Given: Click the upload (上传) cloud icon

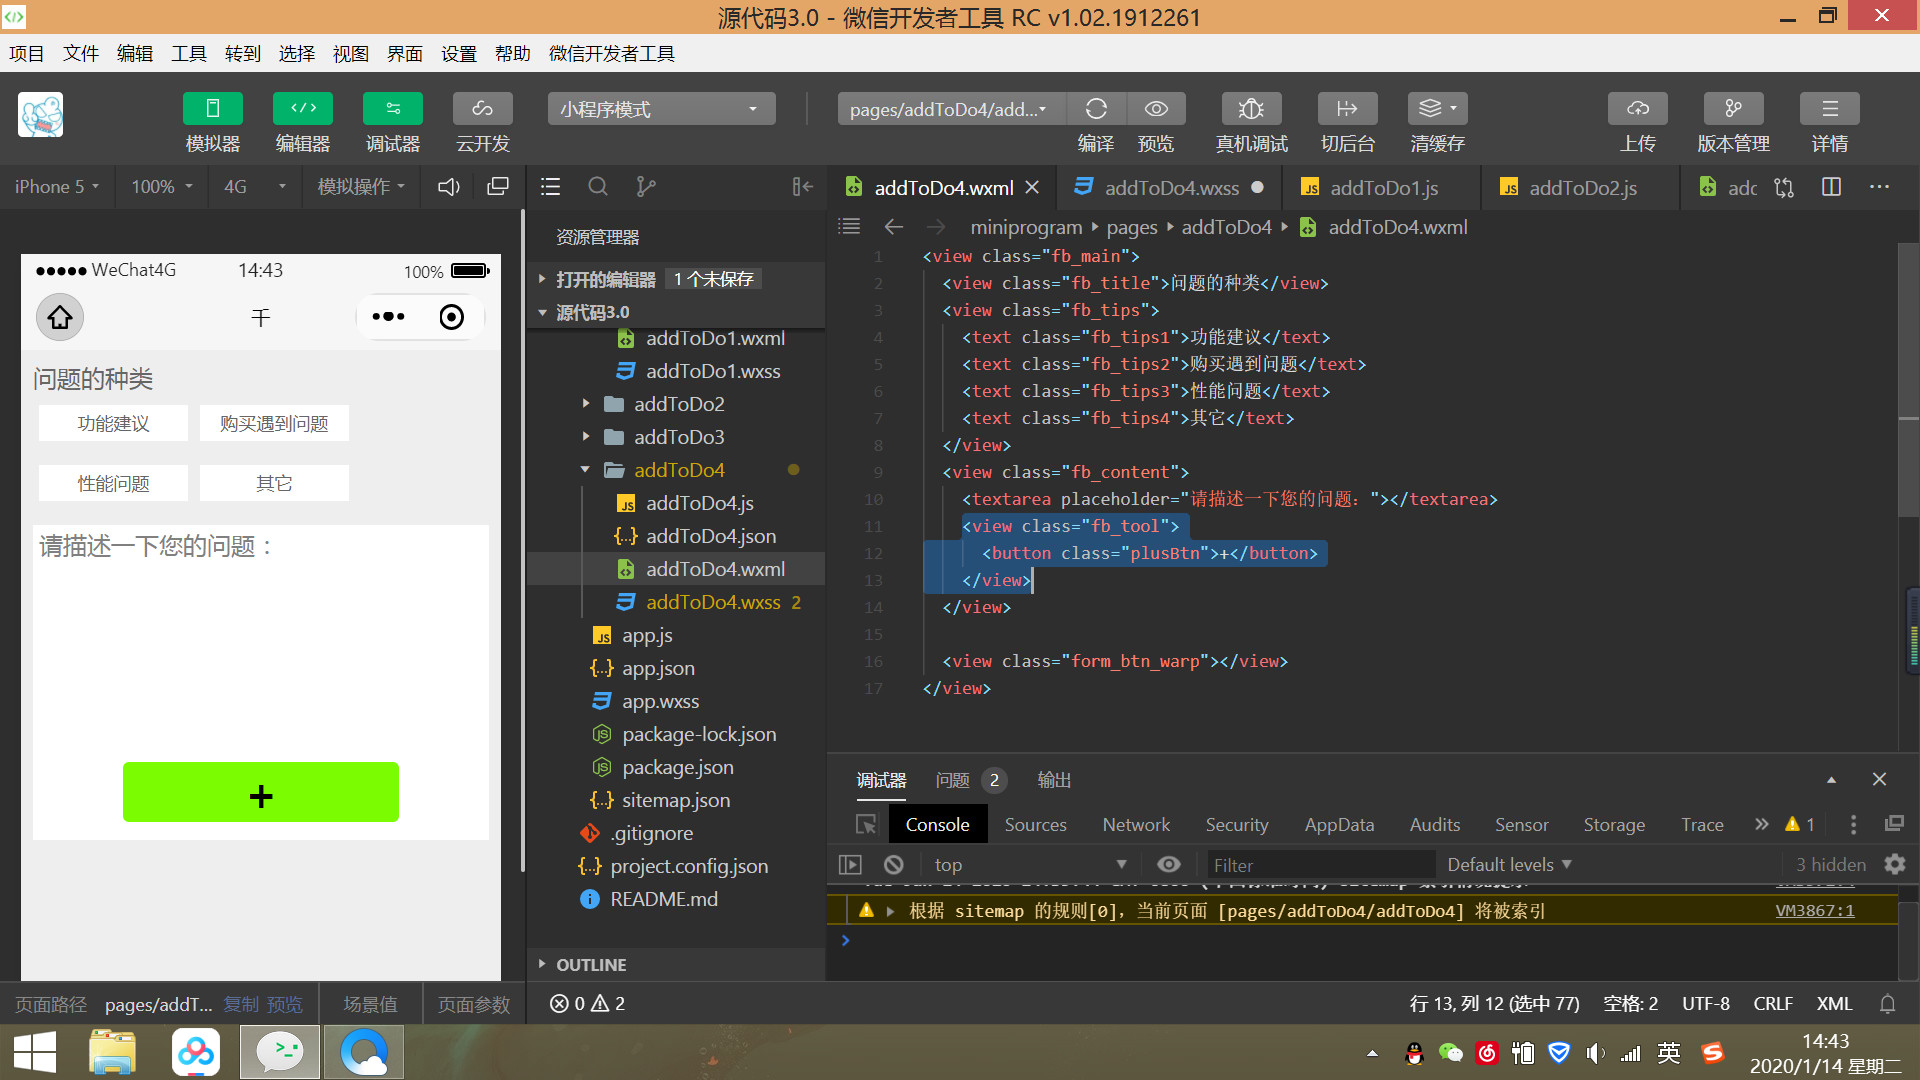Looking at the screenshot, I should coord(1637,109).
